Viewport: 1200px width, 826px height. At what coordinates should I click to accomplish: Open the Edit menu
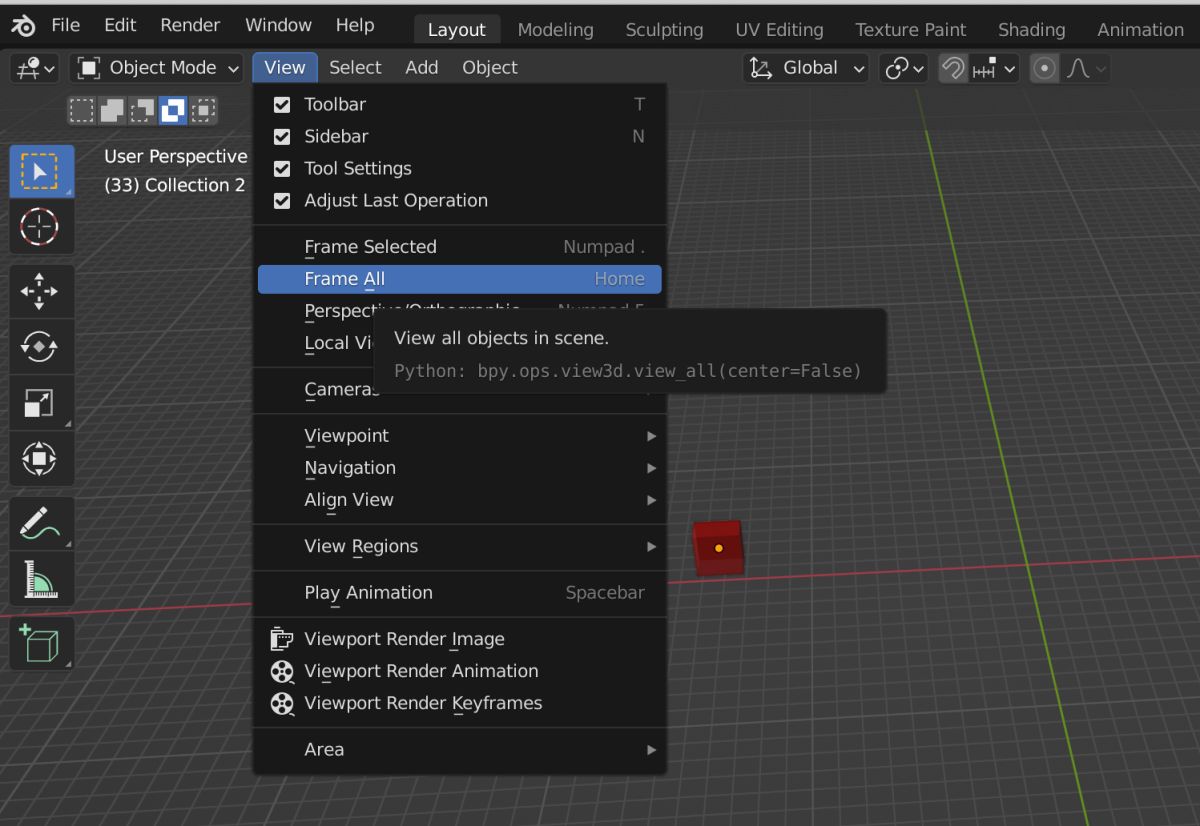point(121,25)
